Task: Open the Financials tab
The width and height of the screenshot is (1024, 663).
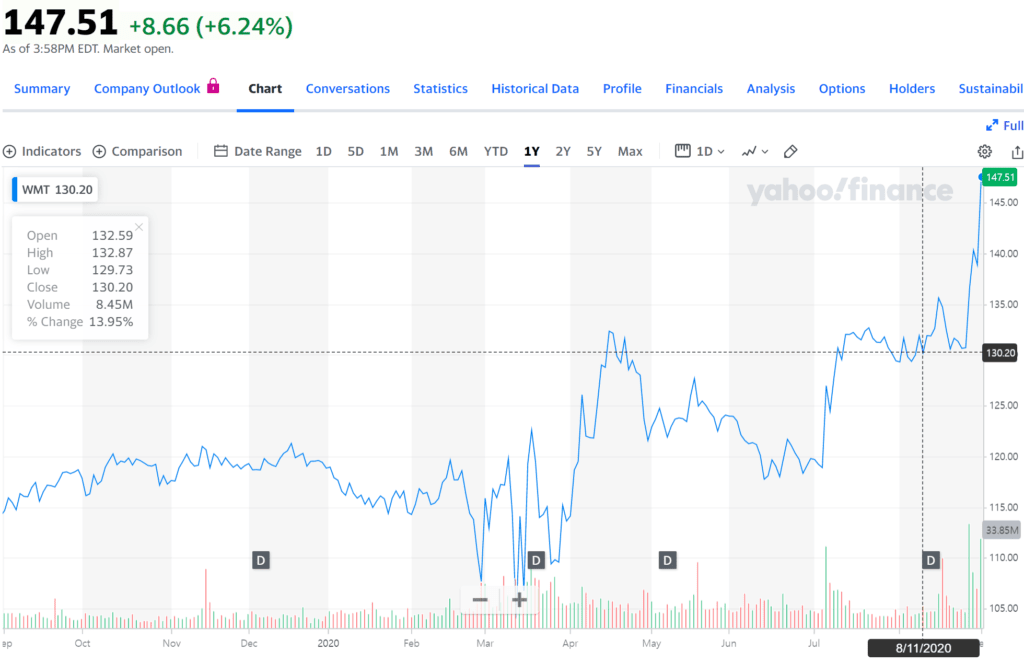Action: click(x=694, y=88)
